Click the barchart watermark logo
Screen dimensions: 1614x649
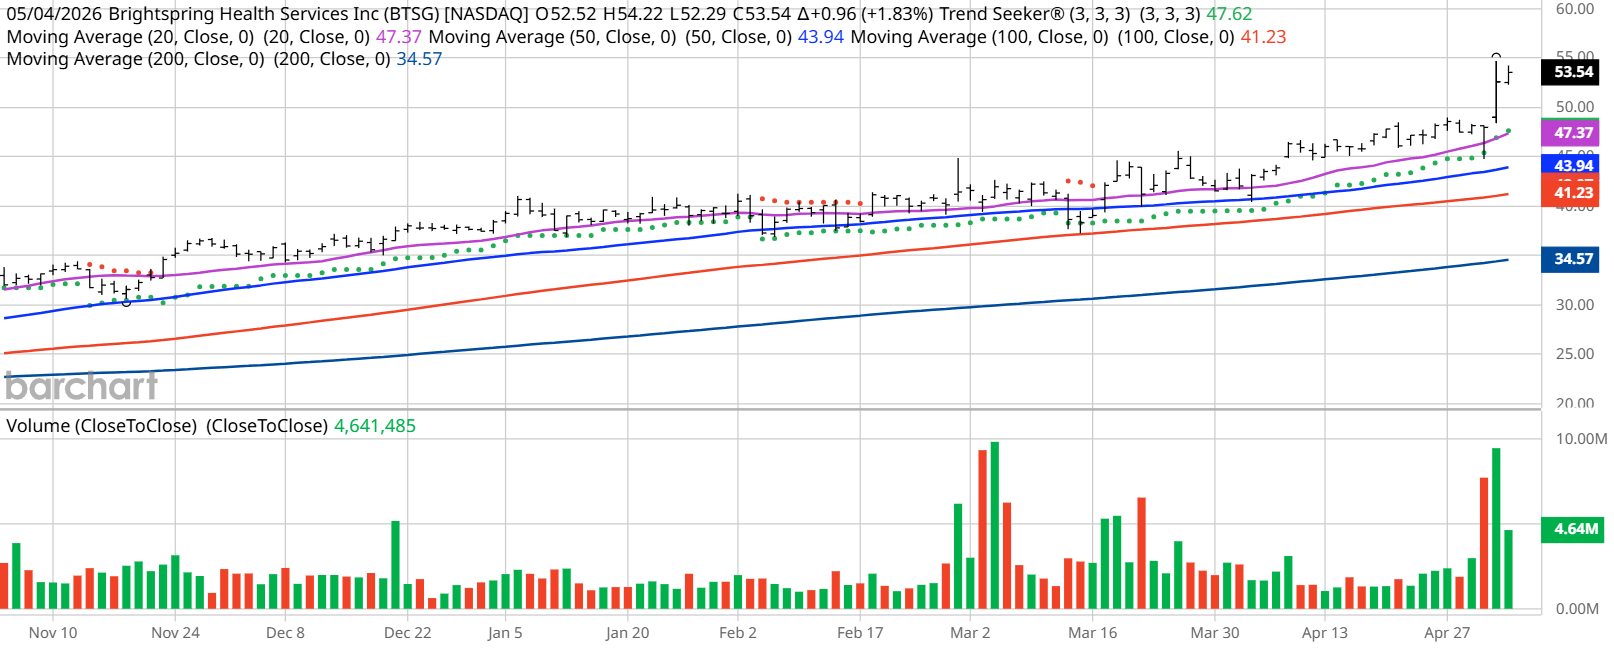(x=81, y=385)
